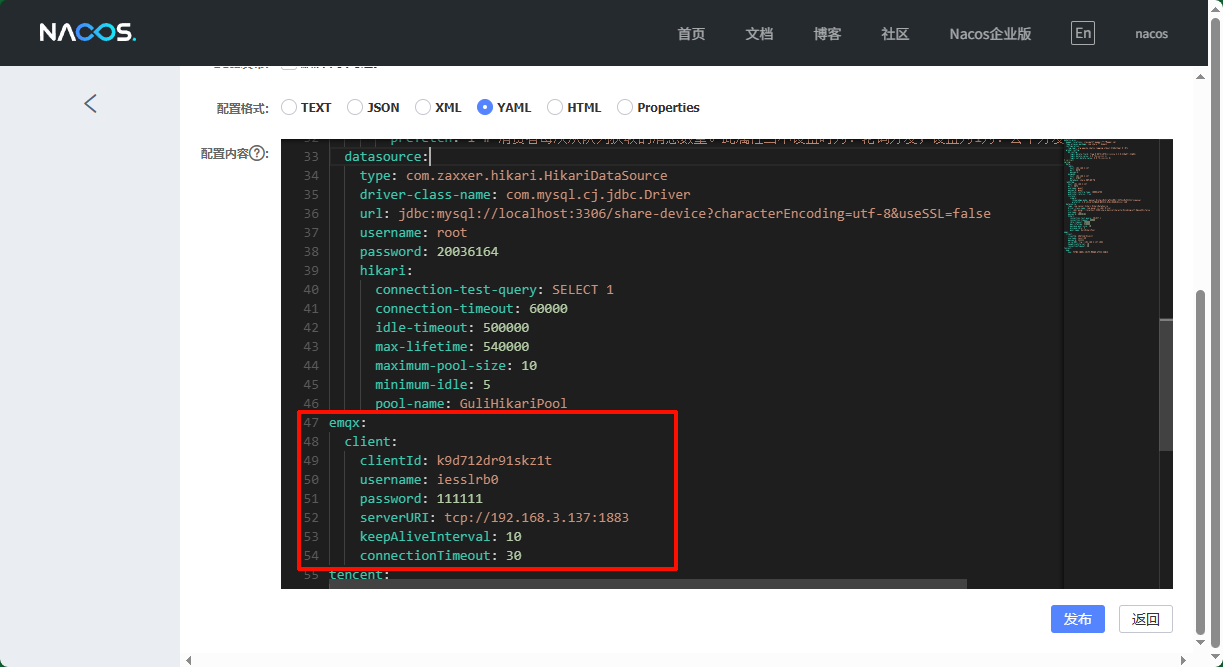Screen dimensions: 1223x667
Task: Select JSON format radio button
Action: point(355,107)
